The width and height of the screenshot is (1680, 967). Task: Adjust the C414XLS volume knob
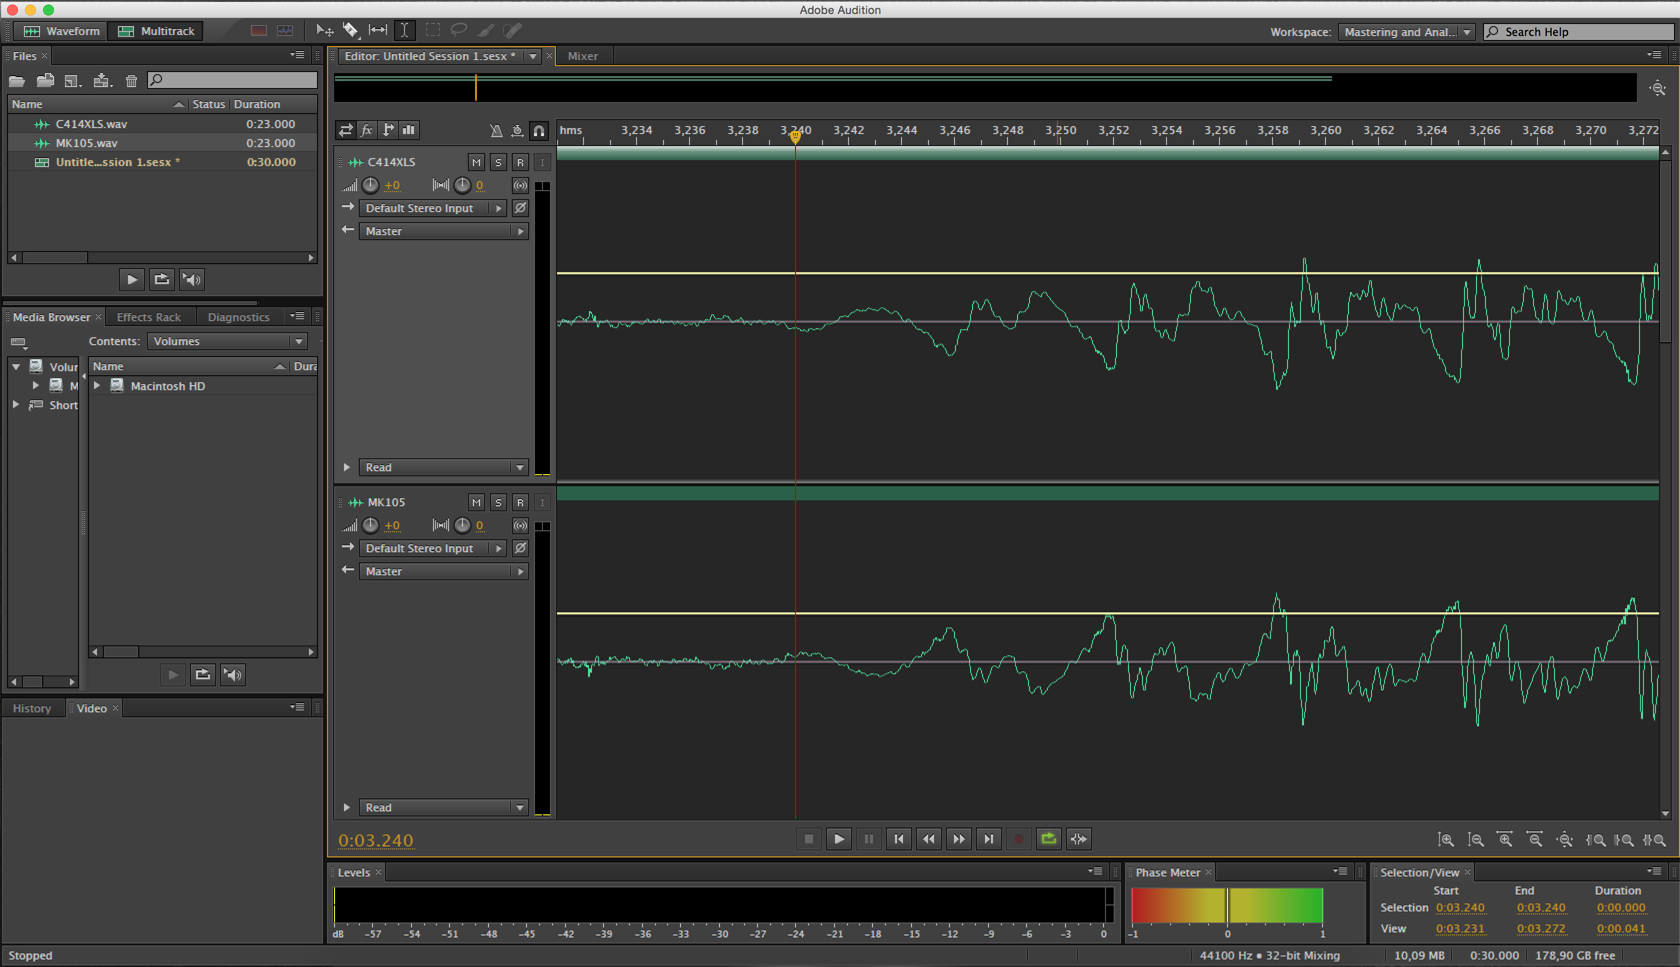(x=370, y=185)
